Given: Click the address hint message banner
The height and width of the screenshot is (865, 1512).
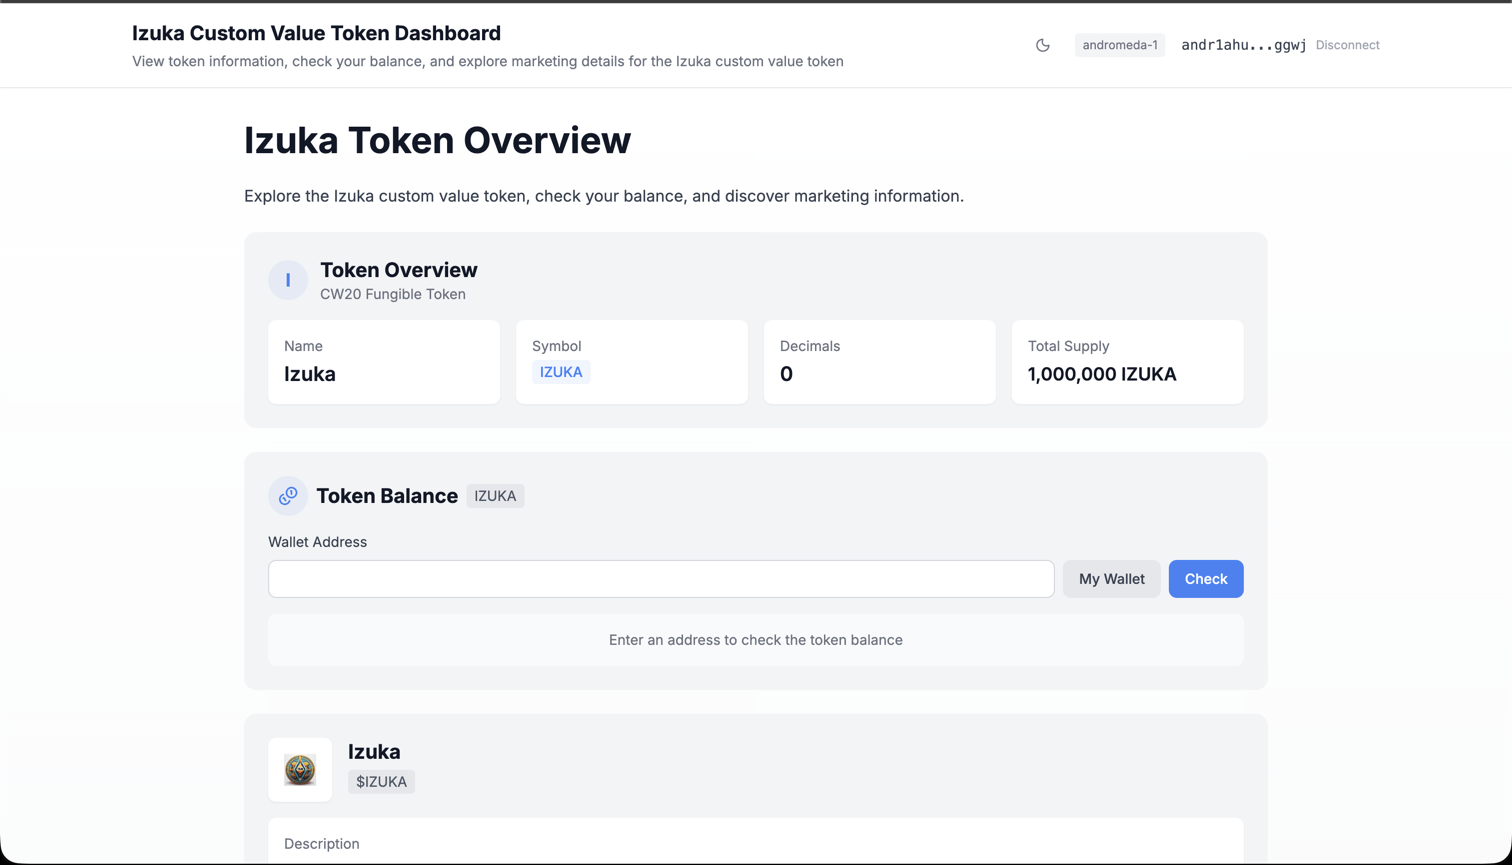Looking at the screenshot, I should [755, 640].
